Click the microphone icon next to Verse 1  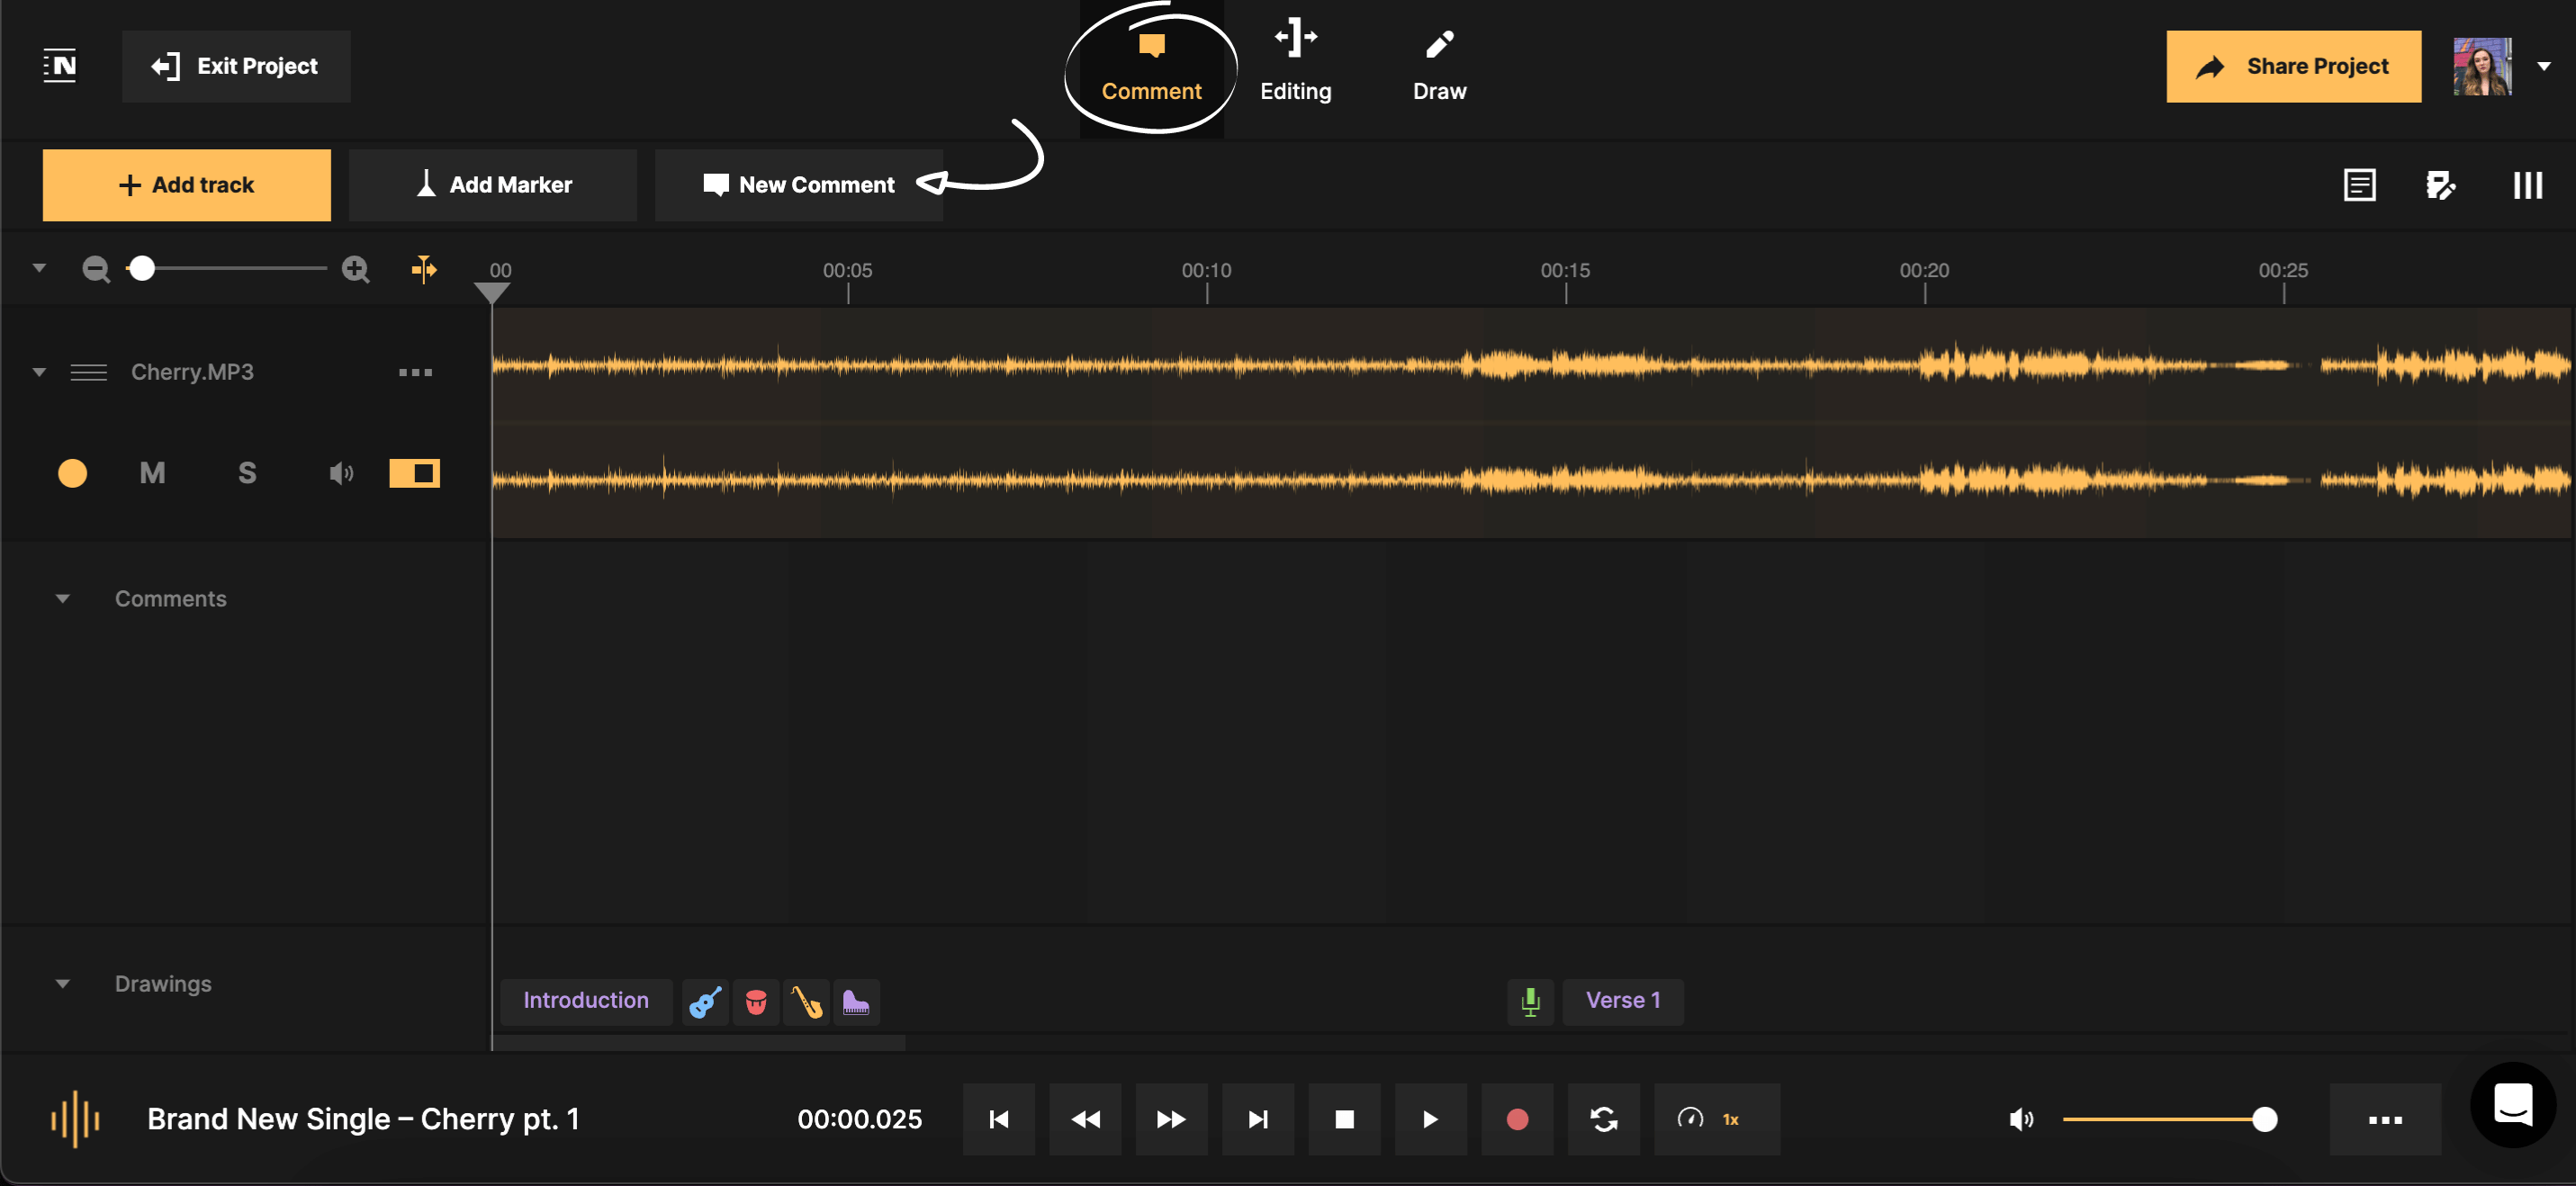pyautogui.click(x=1530, y=1001)
